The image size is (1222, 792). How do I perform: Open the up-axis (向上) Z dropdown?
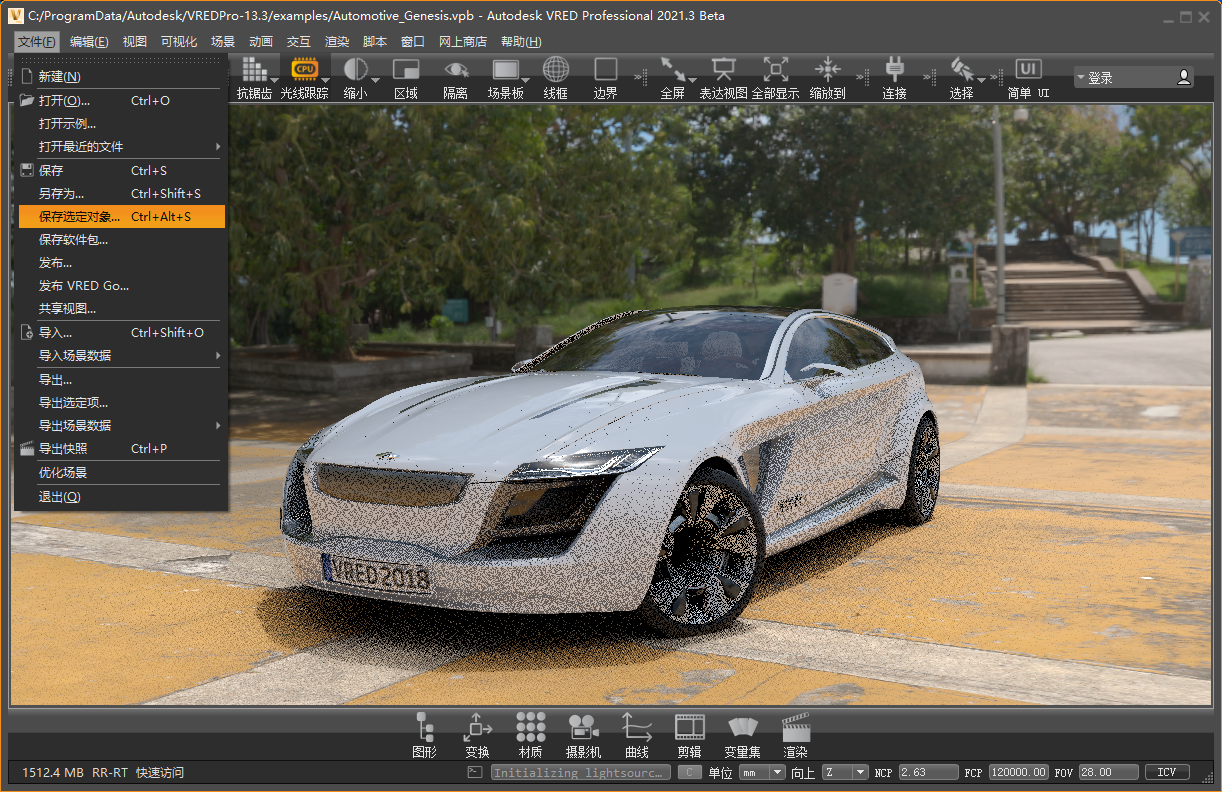pos(845,773)
